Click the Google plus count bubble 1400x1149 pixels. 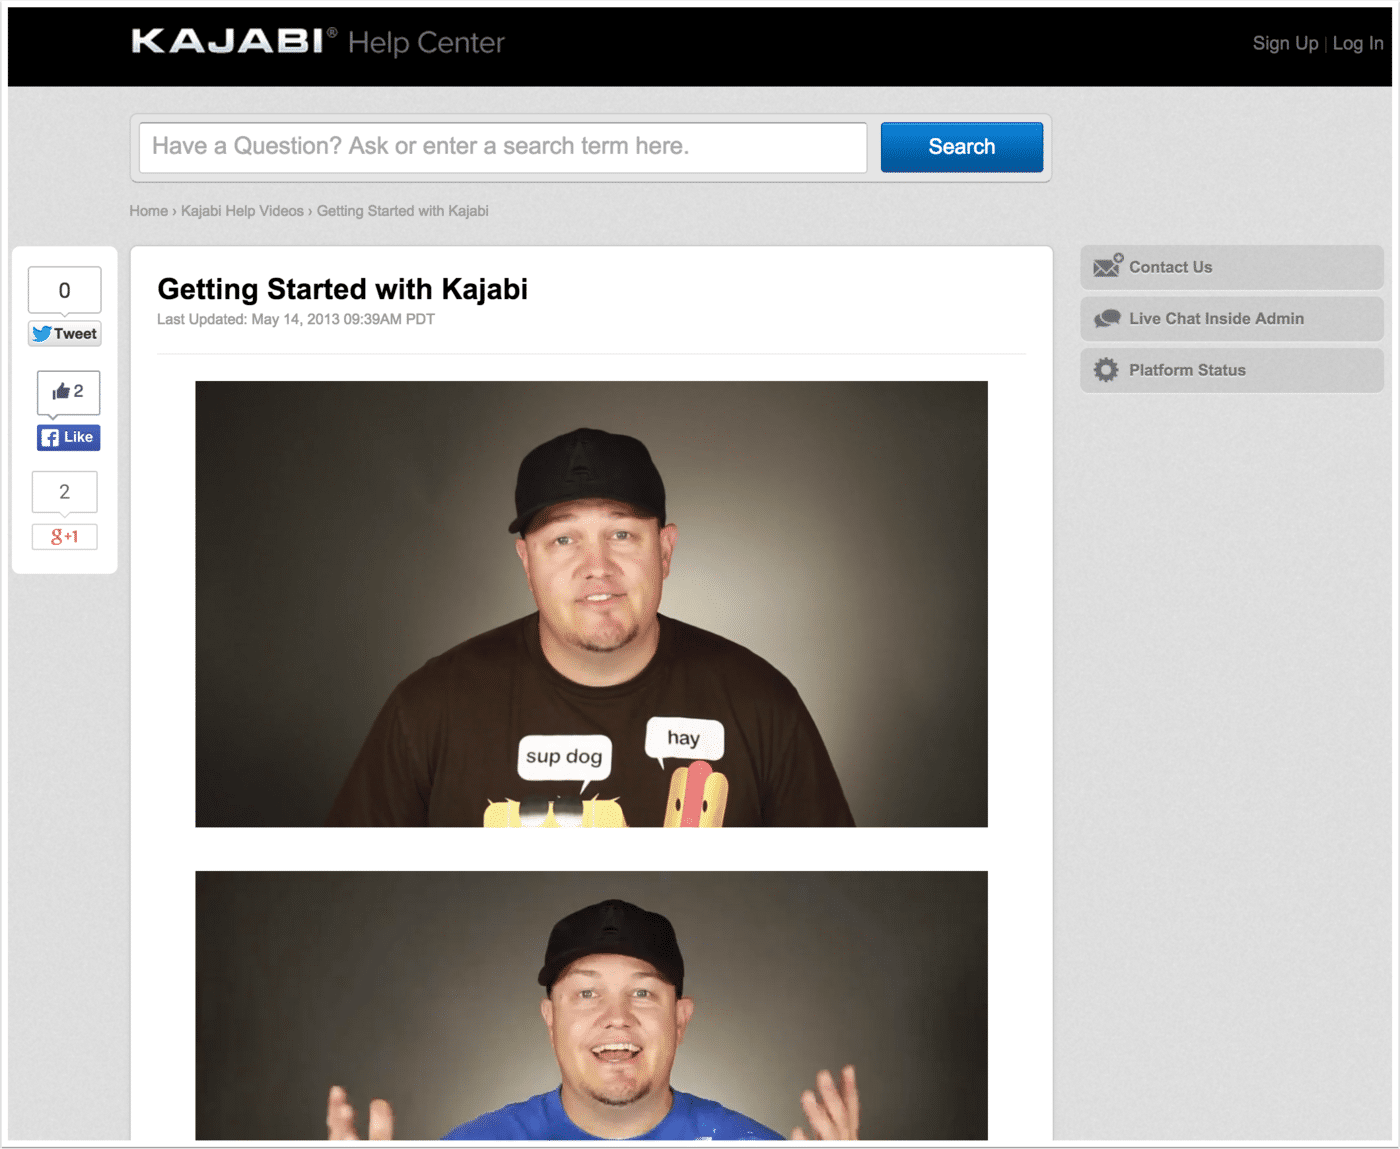click(65, 492)
